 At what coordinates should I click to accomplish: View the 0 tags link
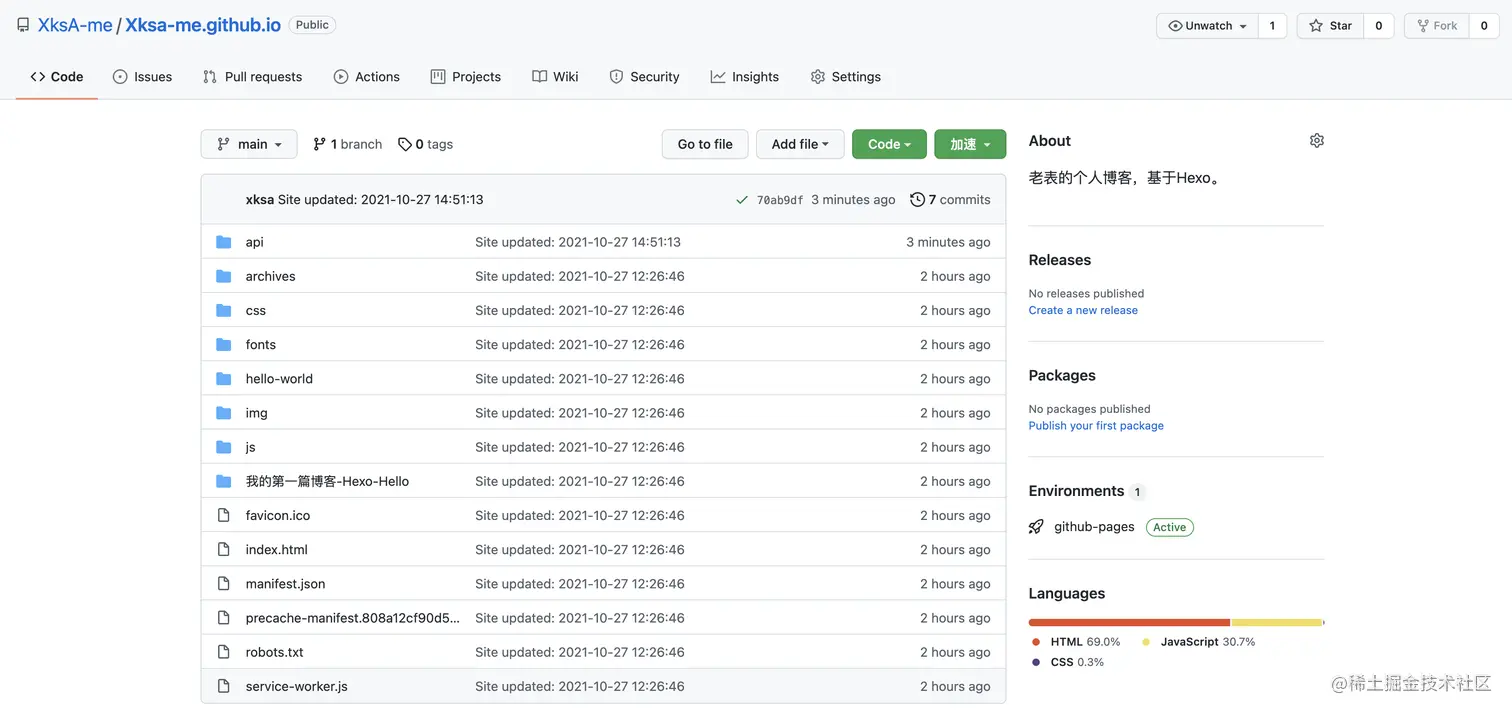[425, 144]
